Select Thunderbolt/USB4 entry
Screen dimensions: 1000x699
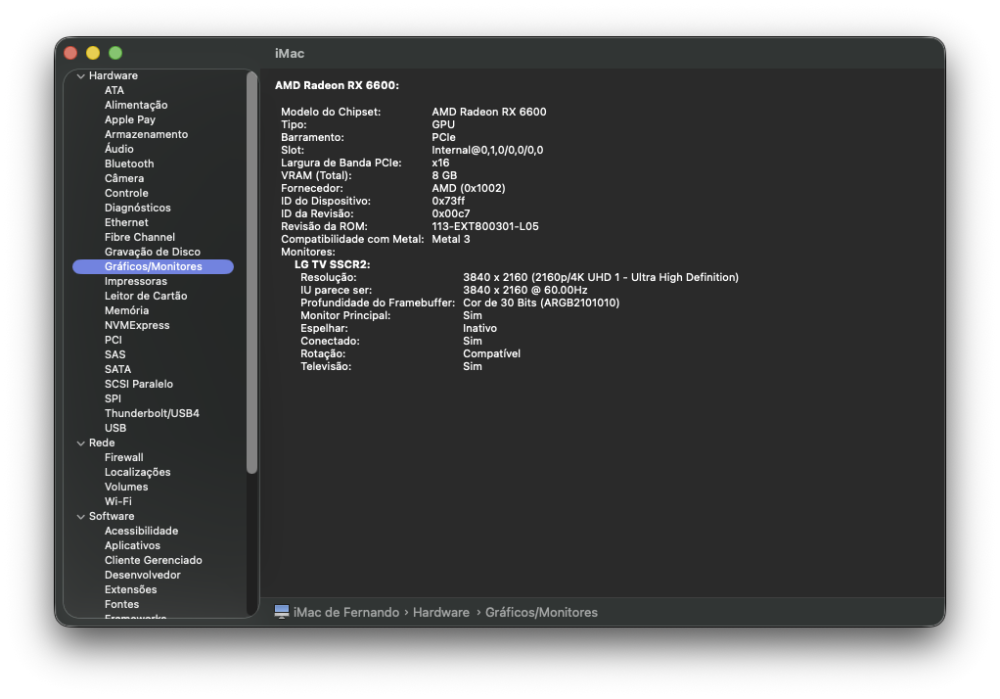tap(152, 413)
